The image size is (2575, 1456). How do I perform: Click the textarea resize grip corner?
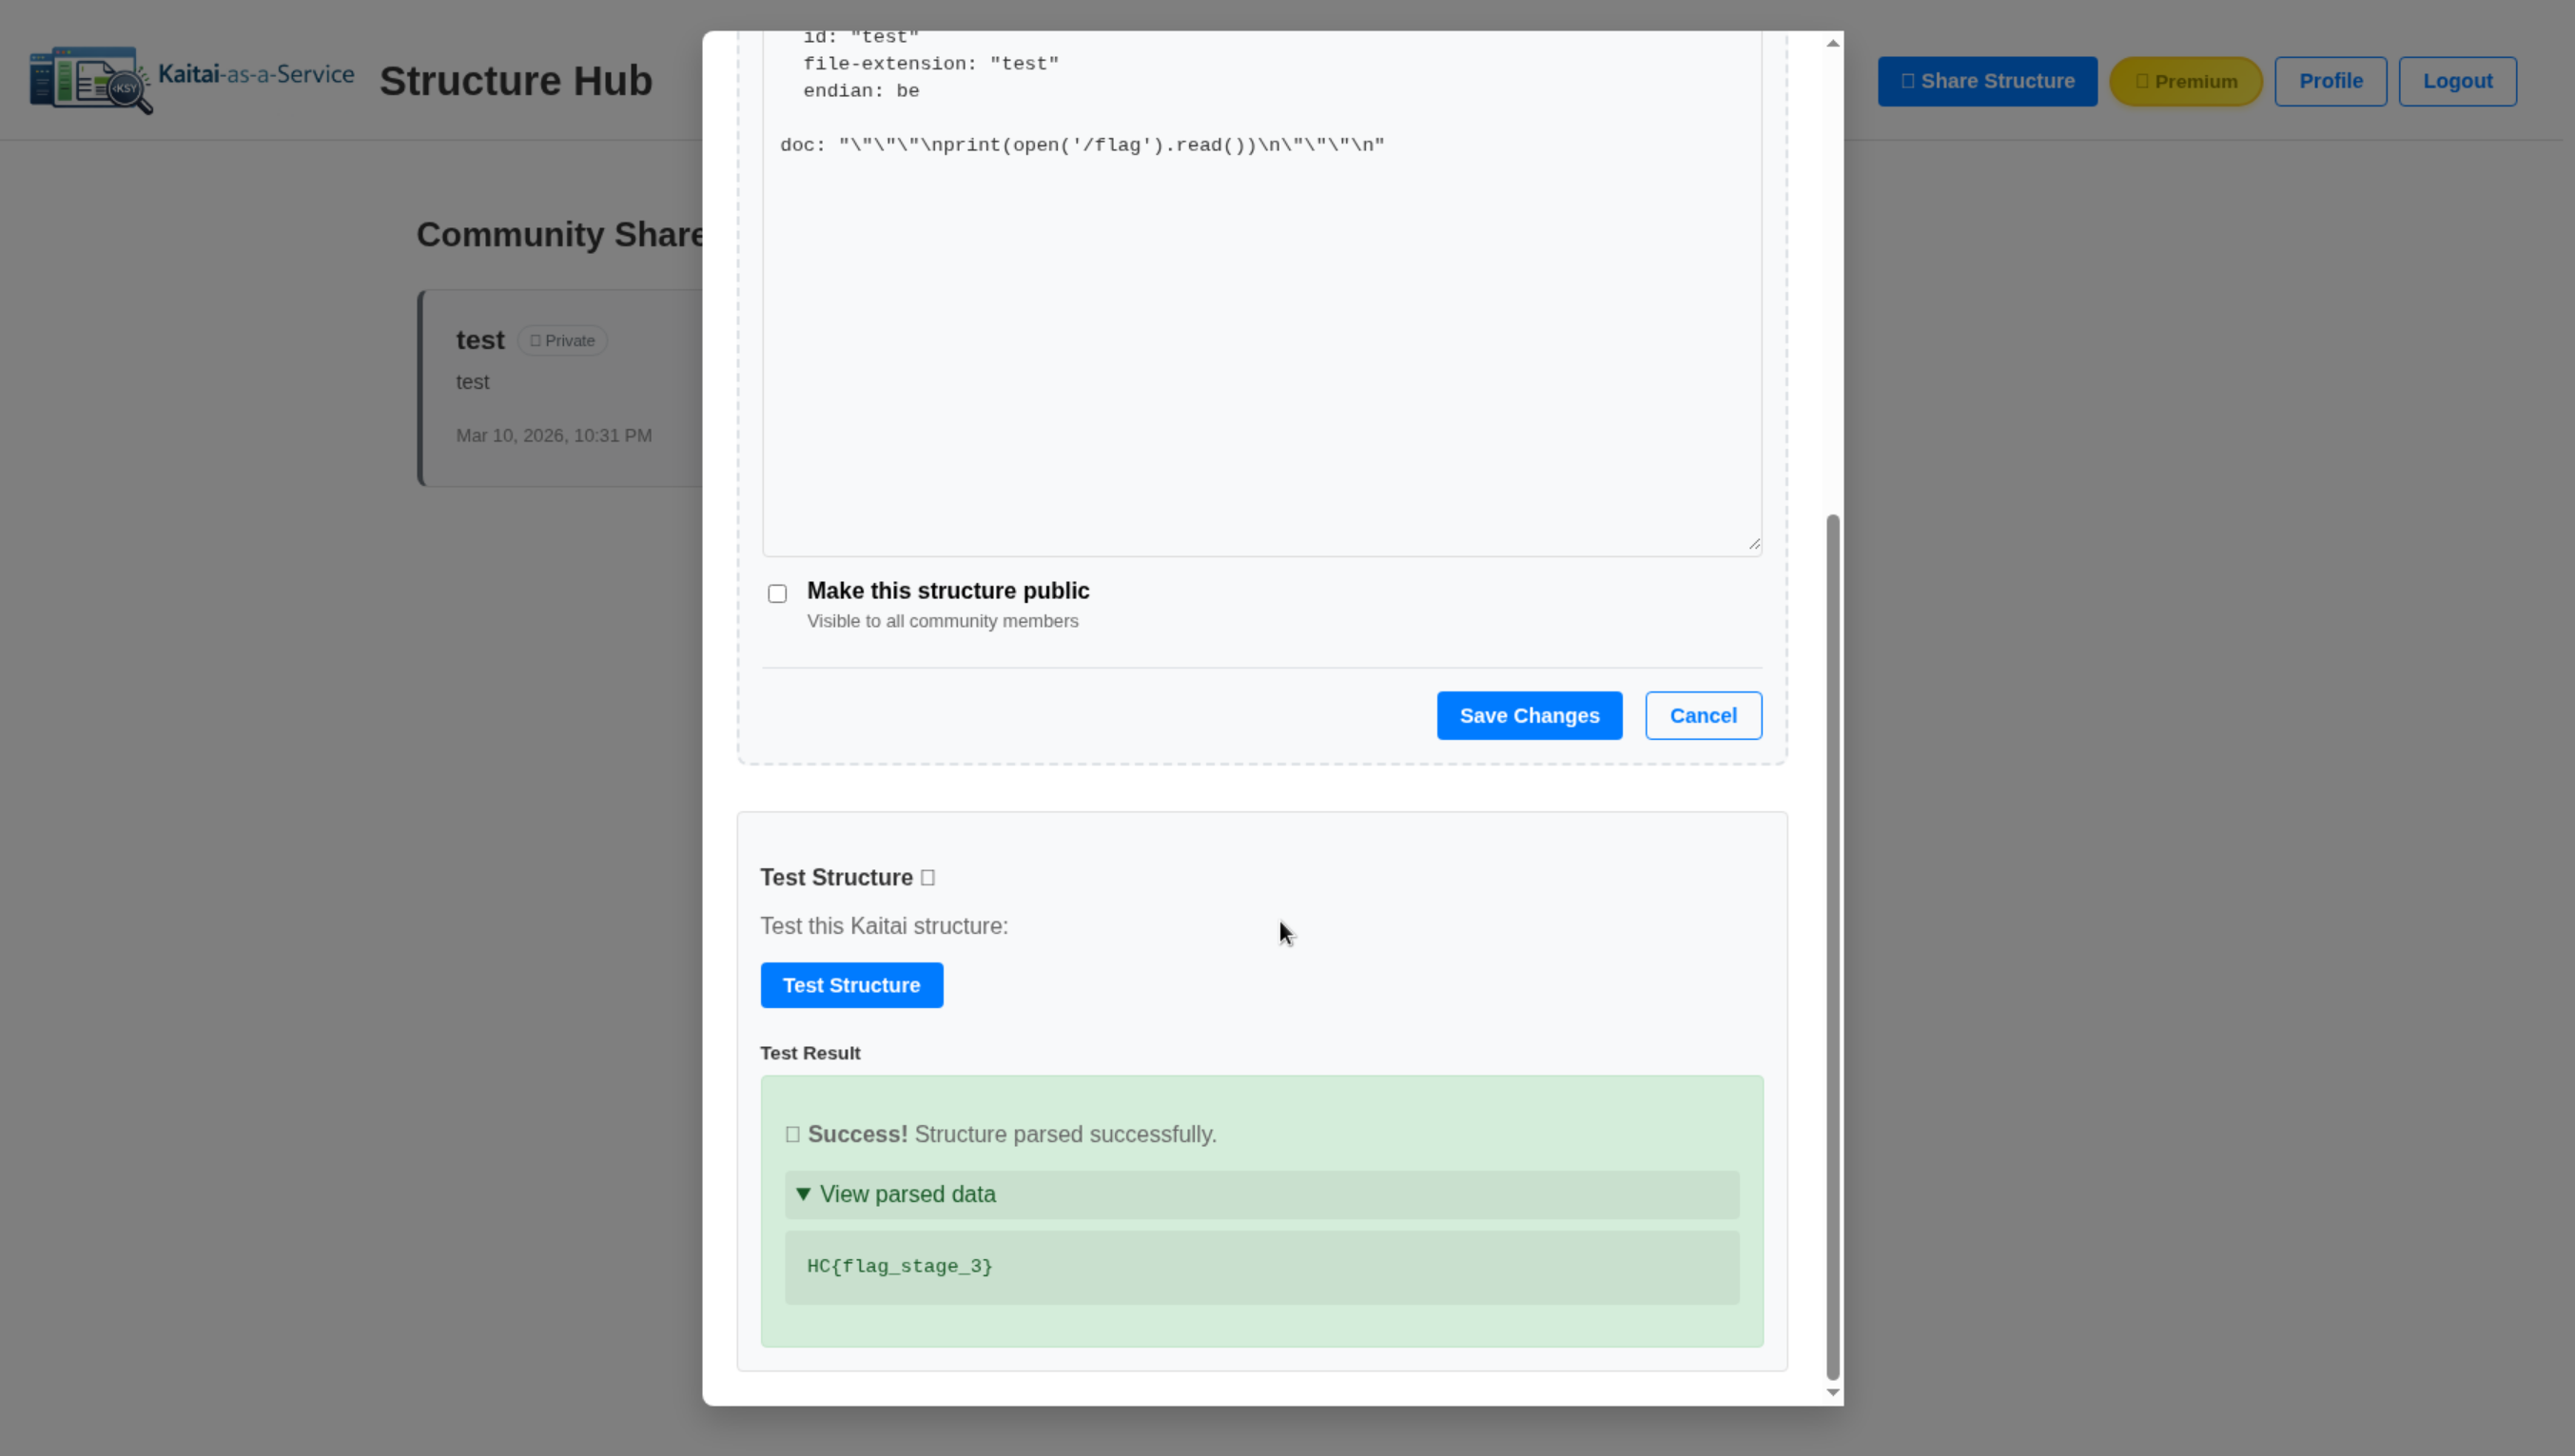click(1753, 544)
